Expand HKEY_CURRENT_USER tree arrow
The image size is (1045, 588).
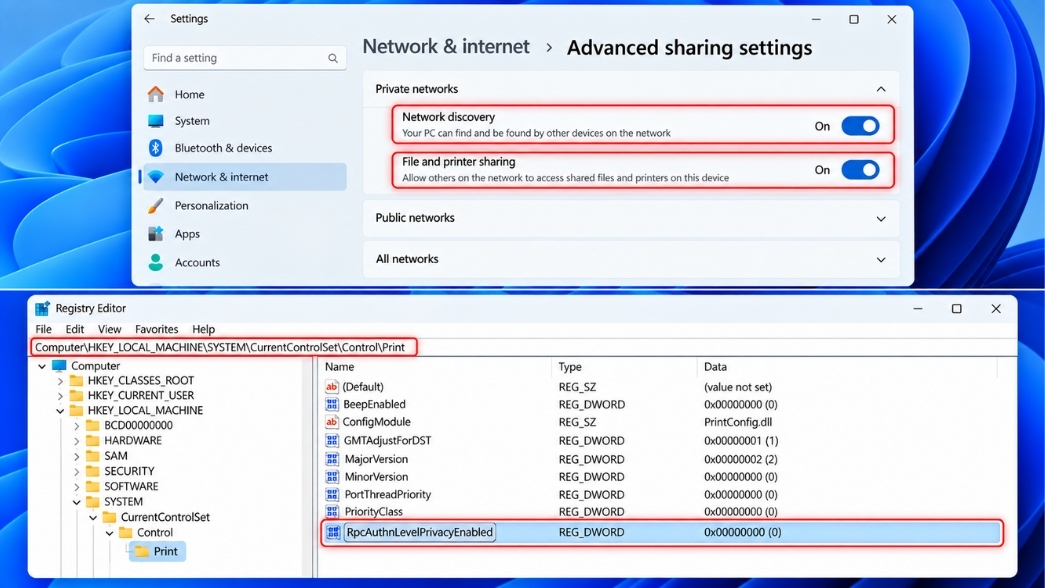point(60,396)
